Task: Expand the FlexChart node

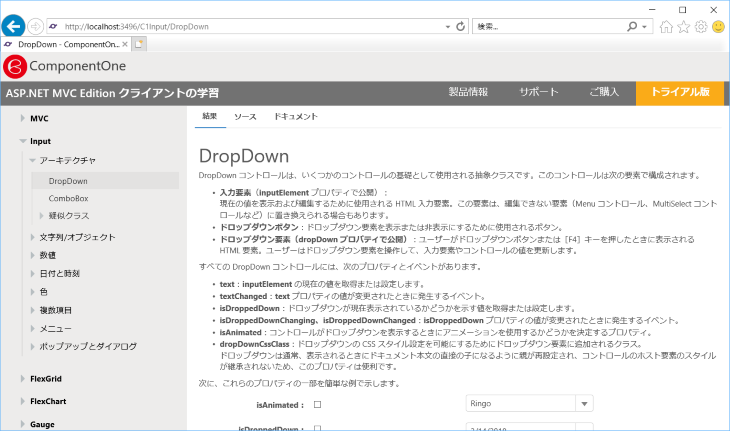Action: pos(22,401)
